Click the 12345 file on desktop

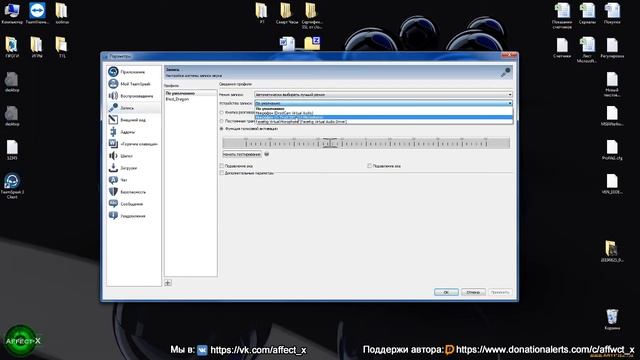coord(12,150)
